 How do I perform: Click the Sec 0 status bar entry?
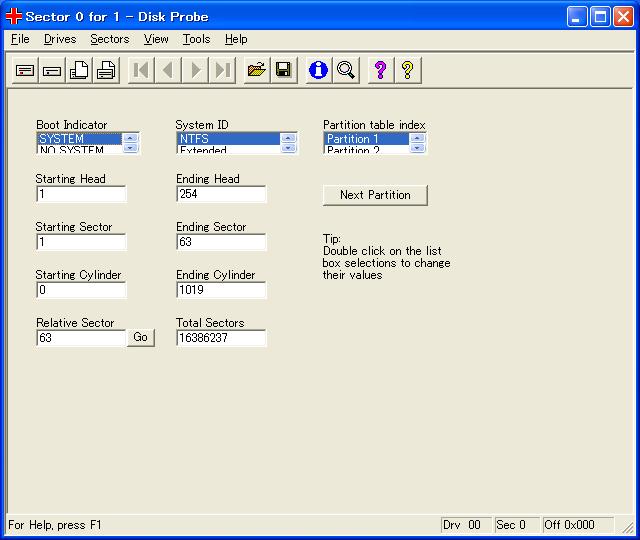pos(516,525)
